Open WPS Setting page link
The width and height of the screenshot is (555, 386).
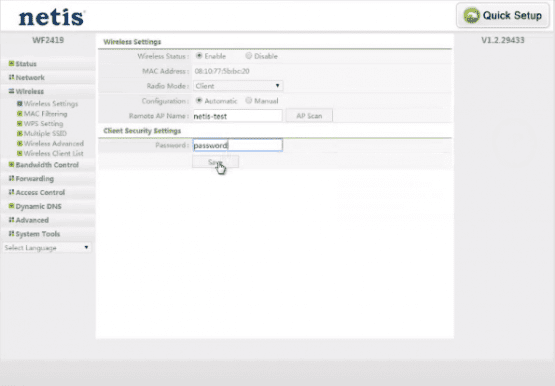coord(44,123)
